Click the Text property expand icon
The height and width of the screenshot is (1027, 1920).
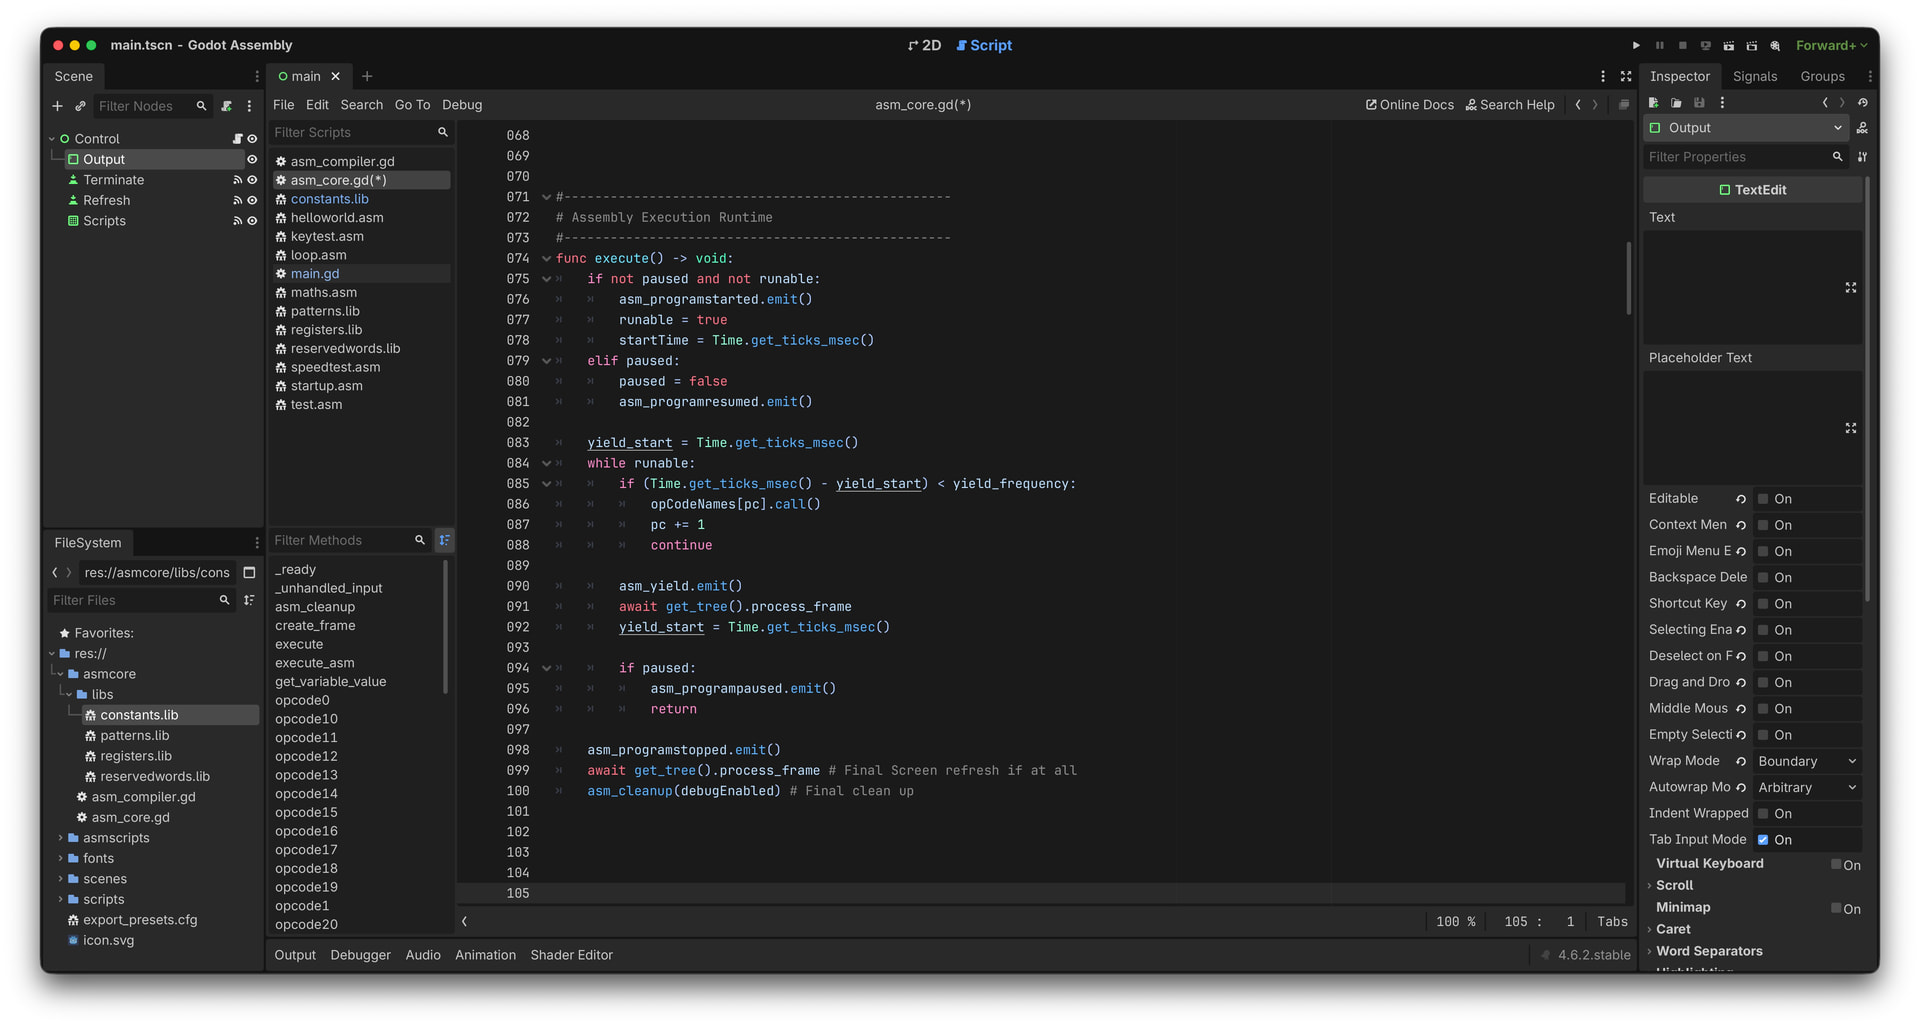1850,288
